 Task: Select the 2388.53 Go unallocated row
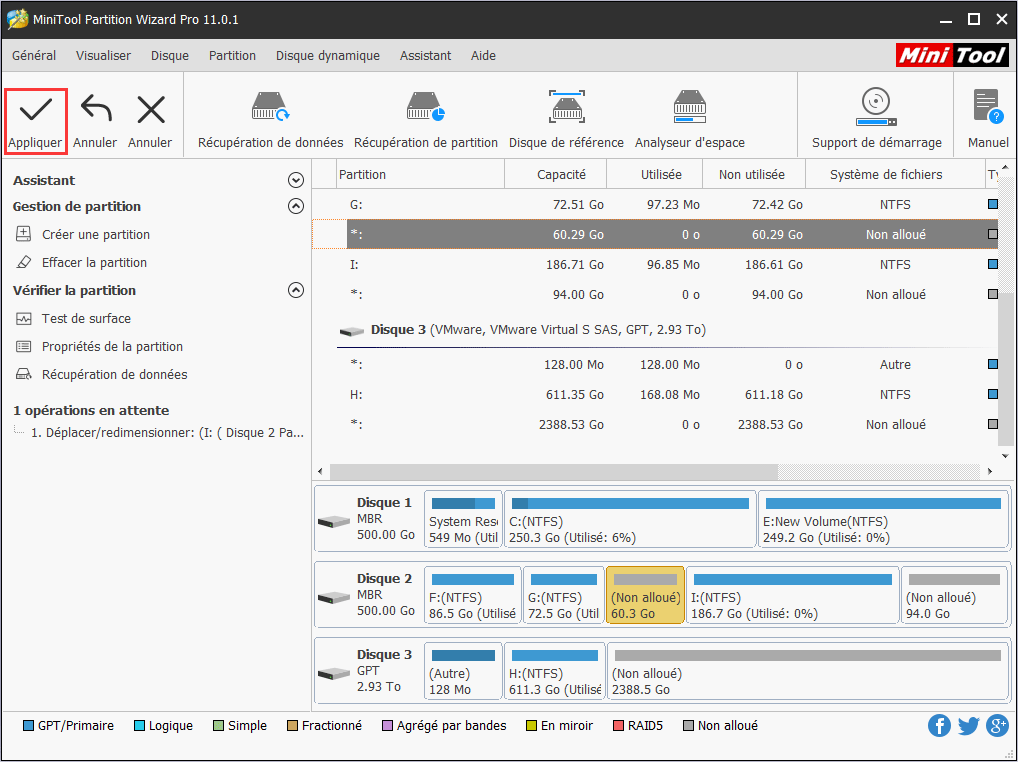point(656,424)
